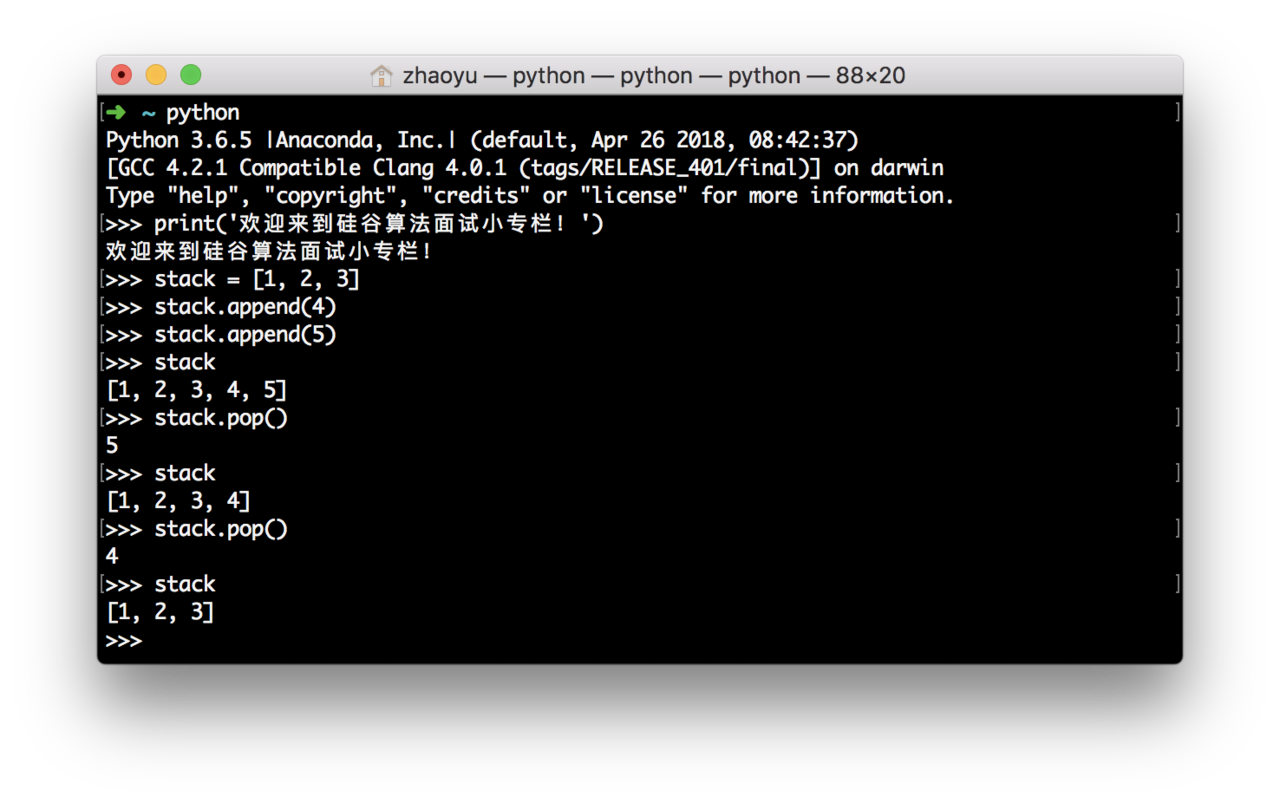Click the green arrow shell prompt icon

pos(116,112)
